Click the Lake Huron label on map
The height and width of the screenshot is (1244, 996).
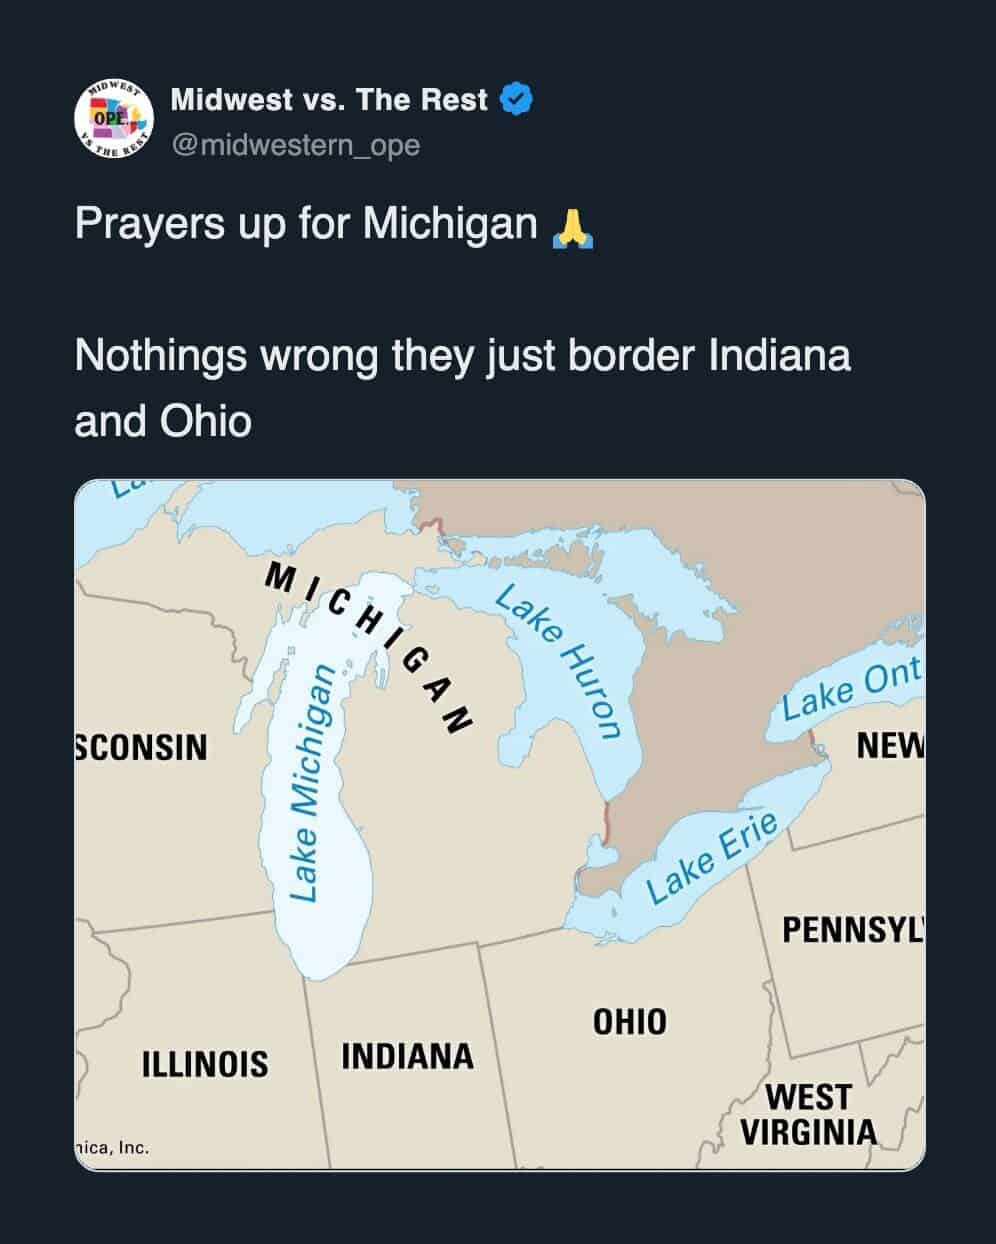pyautogui.click(x=560, y=661)
